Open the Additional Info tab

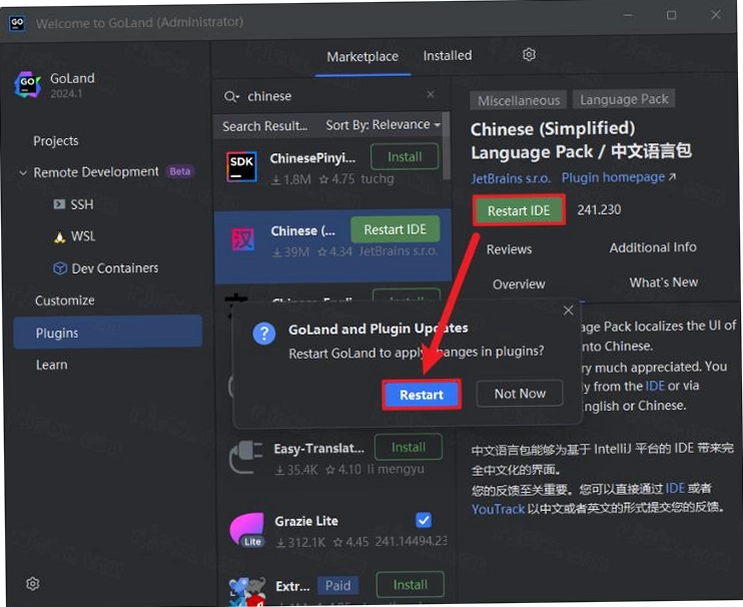pyautogui.click(x=652, y=247)
